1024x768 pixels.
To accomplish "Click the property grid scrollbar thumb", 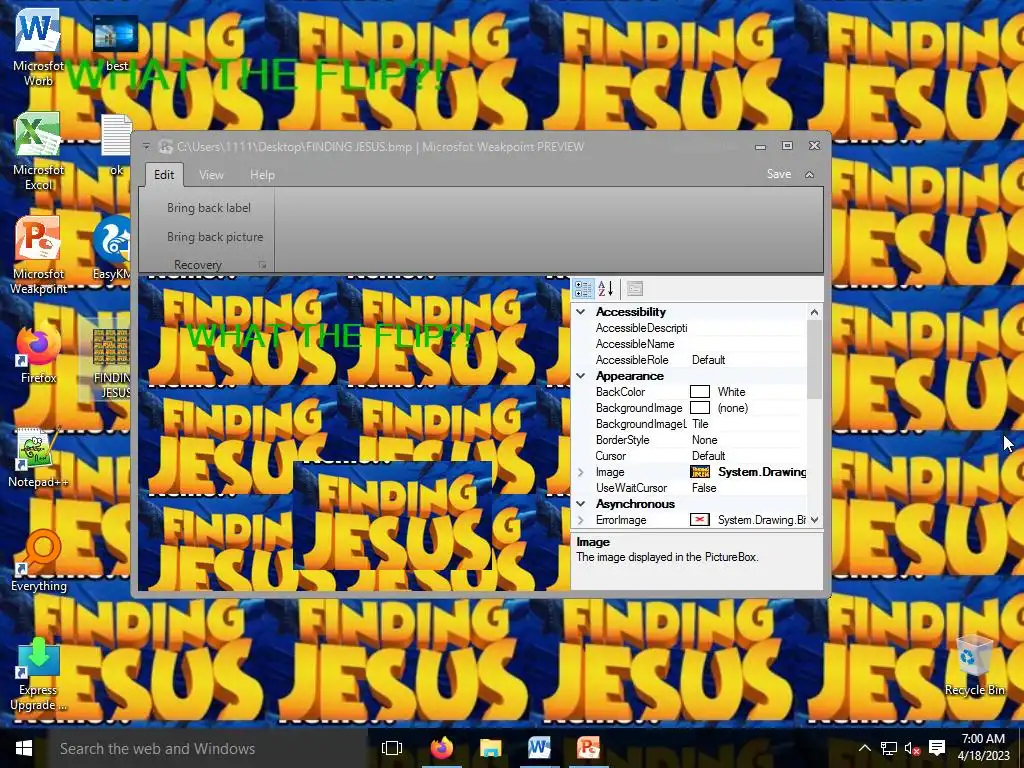I will coord(814,359).
